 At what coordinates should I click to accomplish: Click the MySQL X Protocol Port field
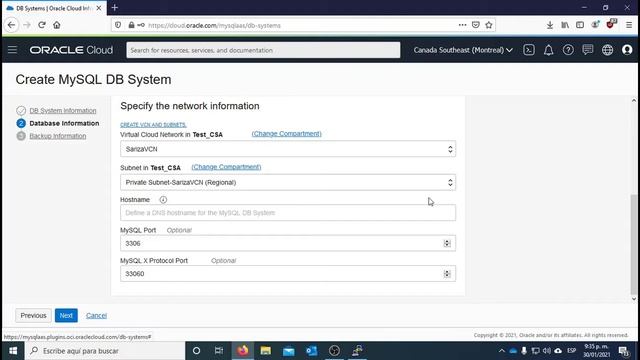click(x=288, y=273)
